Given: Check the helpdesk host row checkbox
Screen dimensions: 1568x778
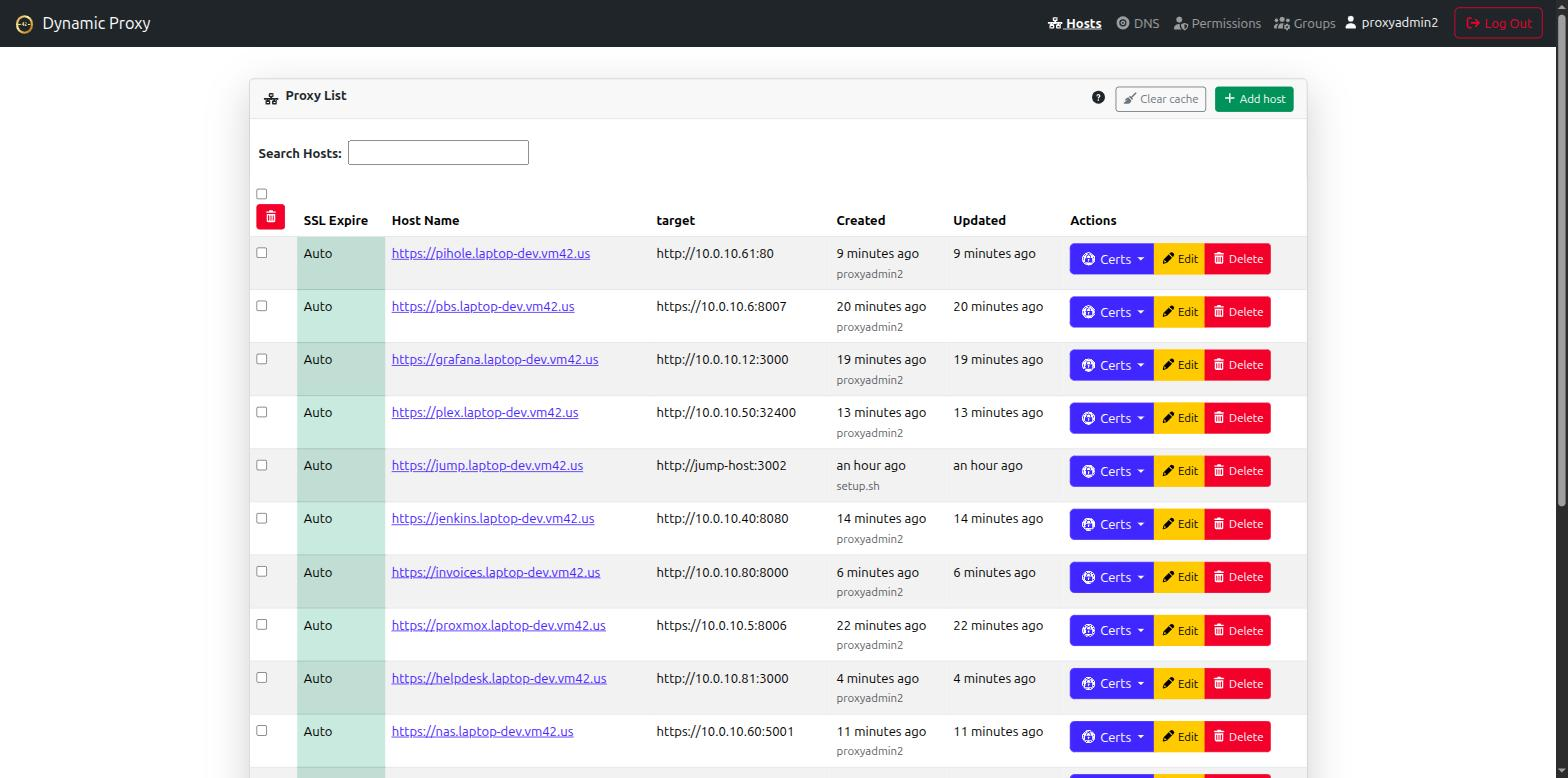Looking at the screenshot, I should [x=262, y=677].
